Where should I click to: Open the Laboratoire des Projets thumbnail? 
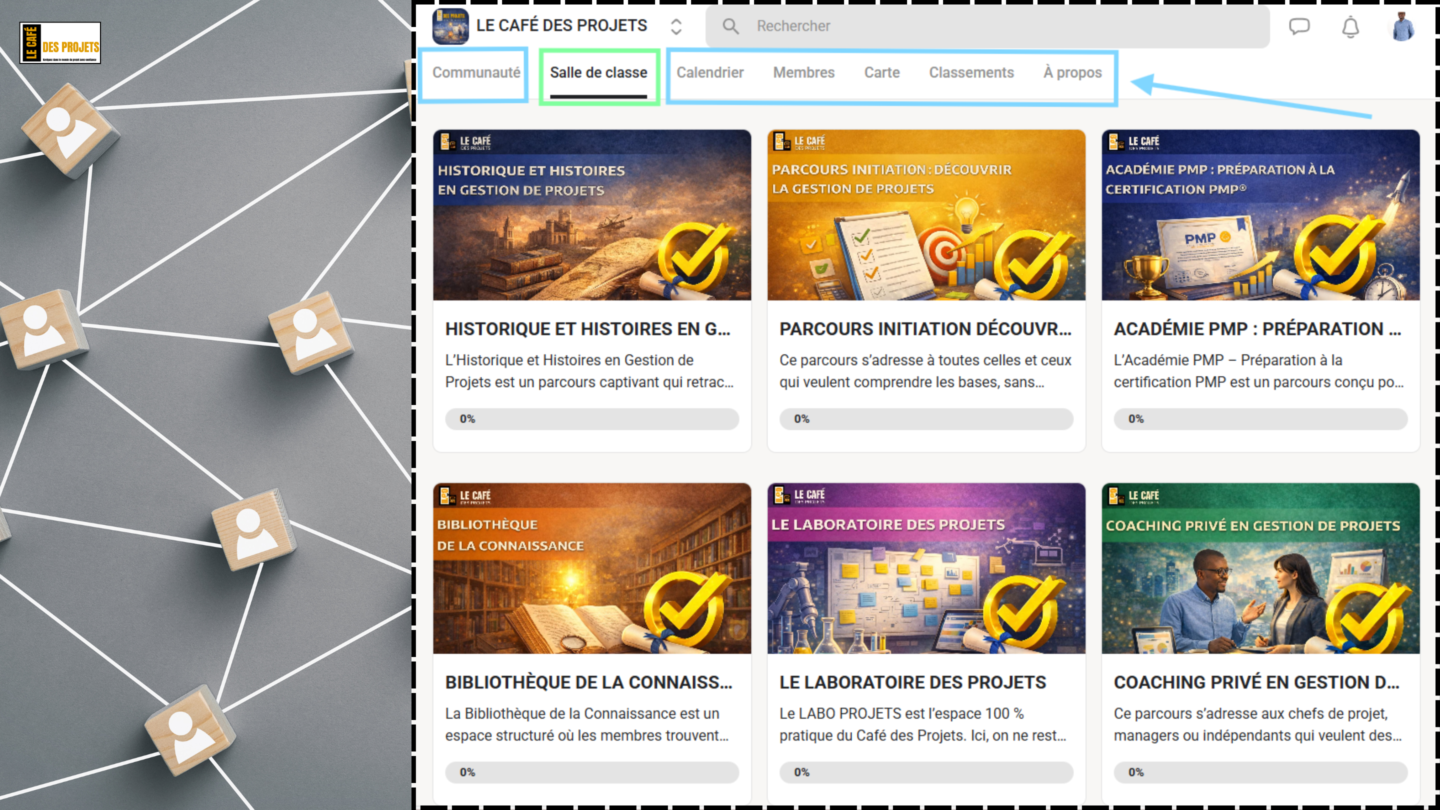coord(926,569)
